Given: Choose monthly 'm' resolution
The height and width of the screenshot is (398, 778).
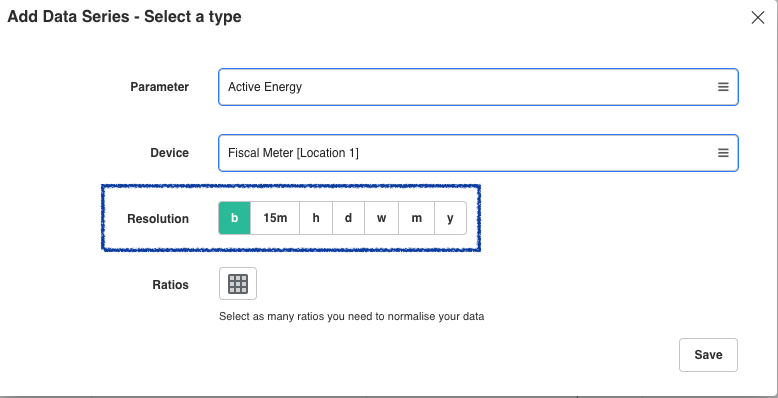Looking at the screenshot, I should 416,218.
